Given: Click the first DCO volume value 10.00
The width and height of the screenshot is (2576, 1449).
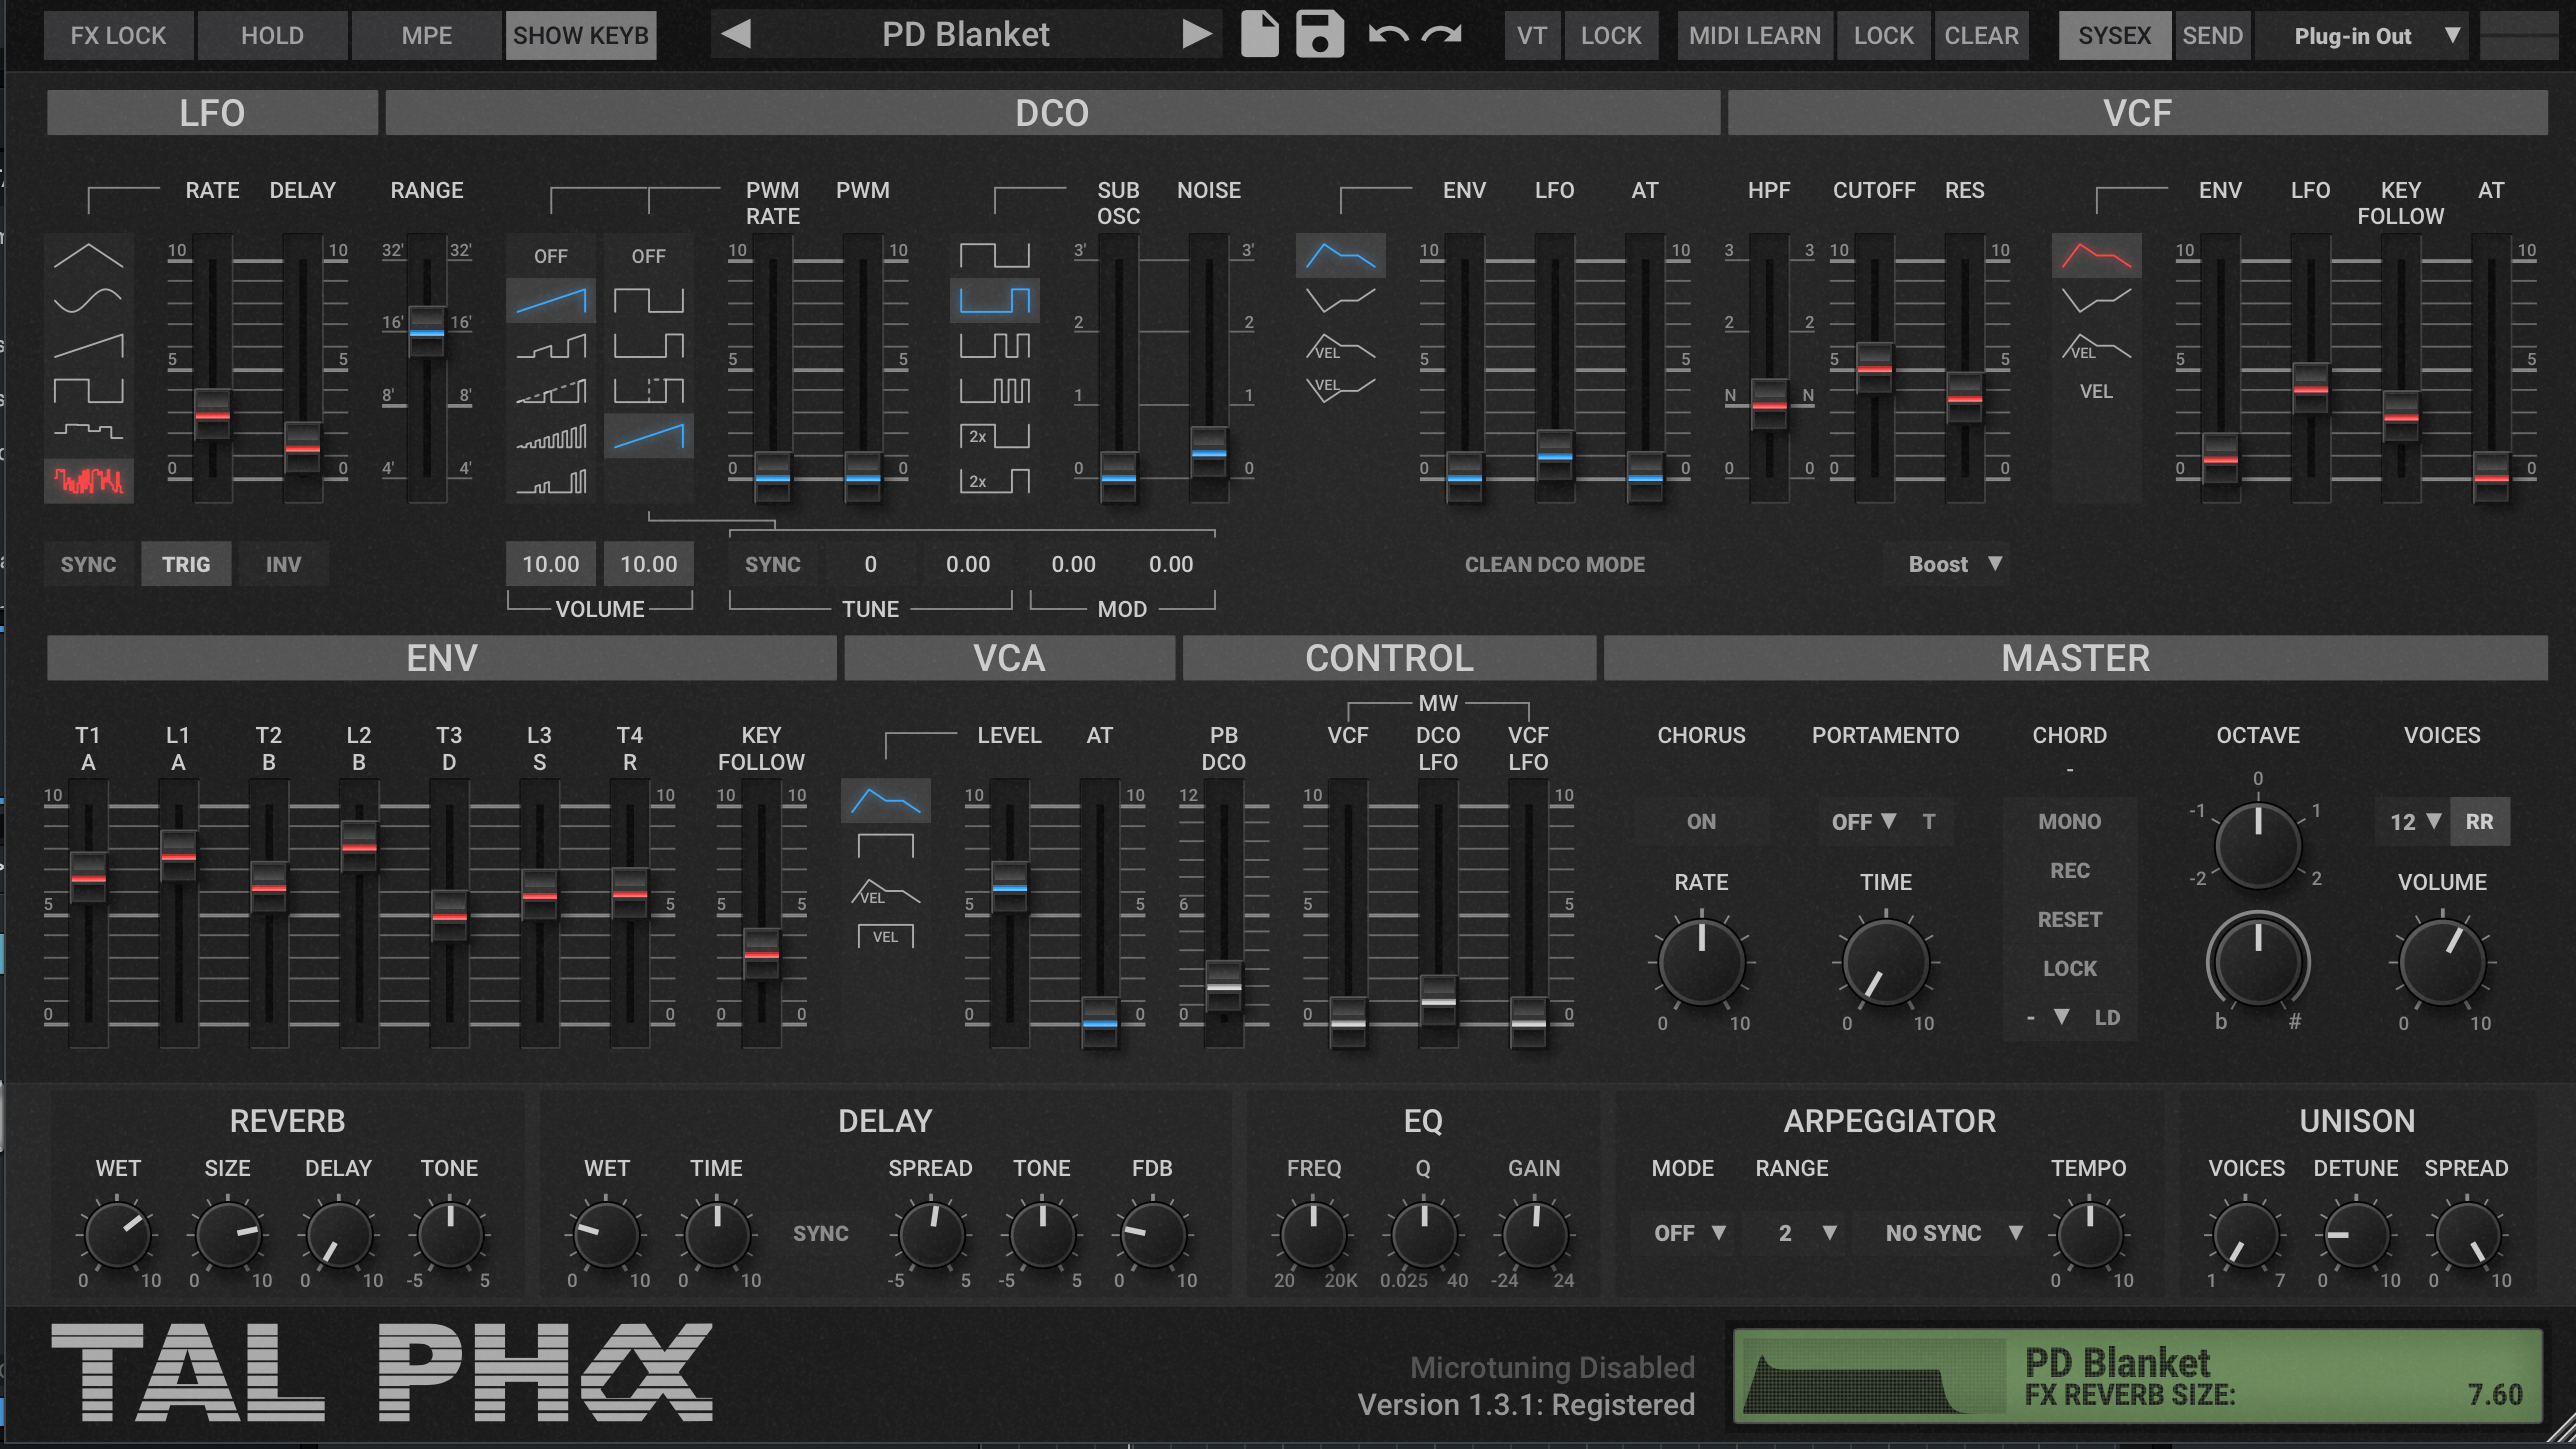Looking at the screenshot, I should (550, 564).
